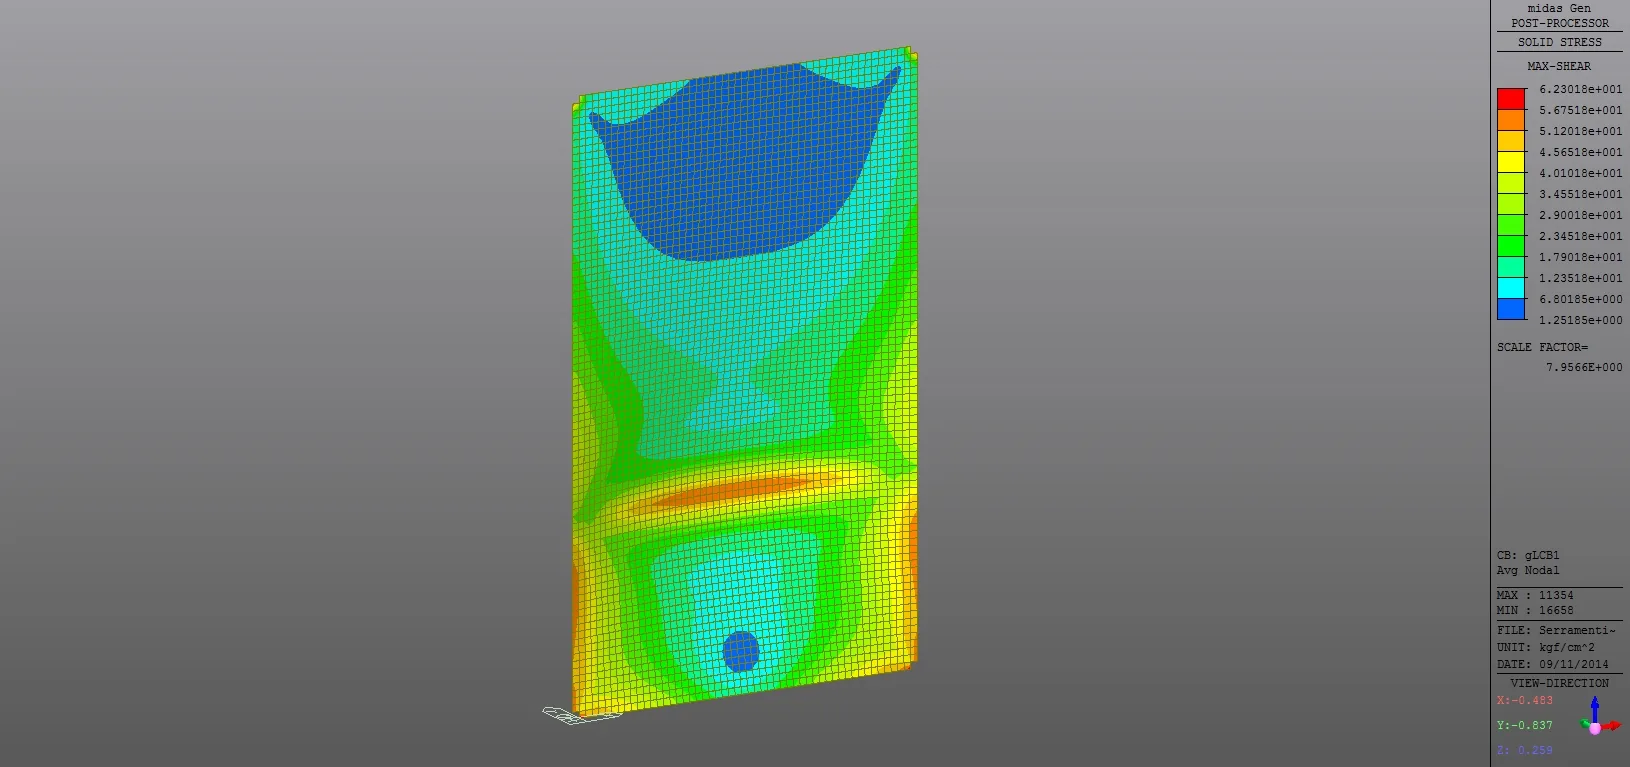Pick the swatch between 2.90018e+001 and 2.34518e+001
The width and height of the screenshot is (1630, 767).
[x=1511, y=225]
